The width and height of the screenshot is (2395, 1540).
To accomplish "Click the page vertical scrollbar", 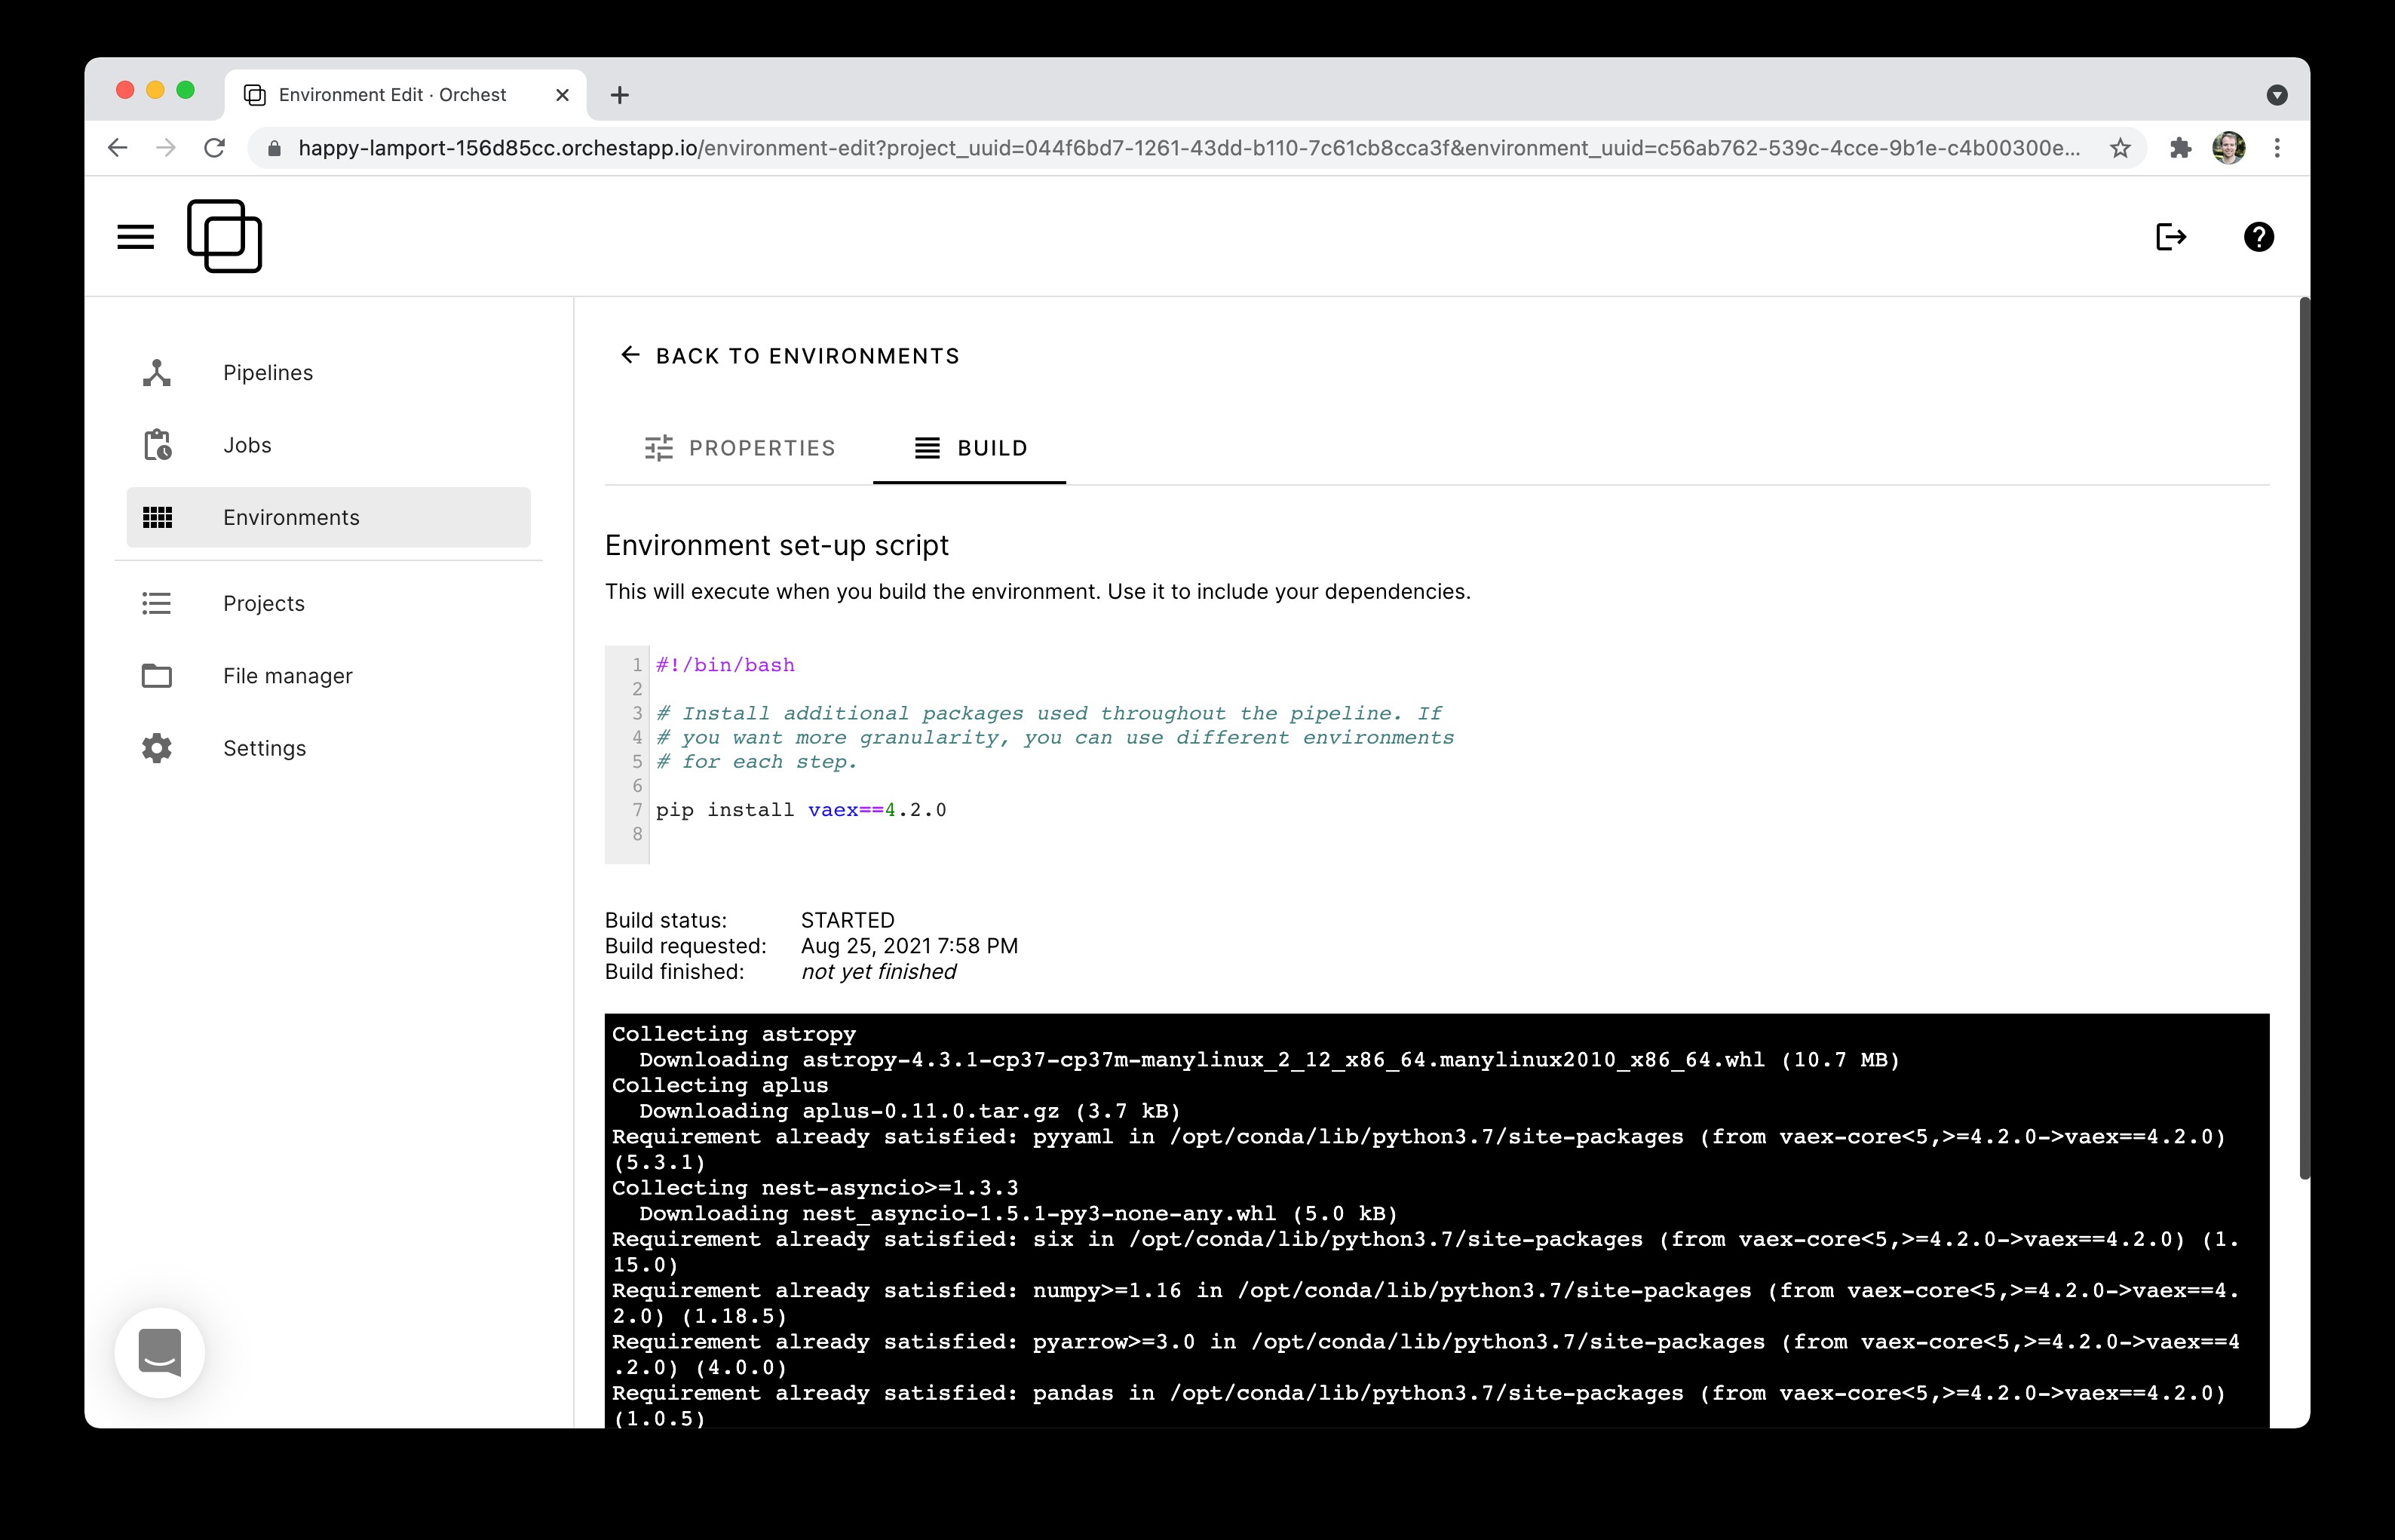I will coord(2304,738).
